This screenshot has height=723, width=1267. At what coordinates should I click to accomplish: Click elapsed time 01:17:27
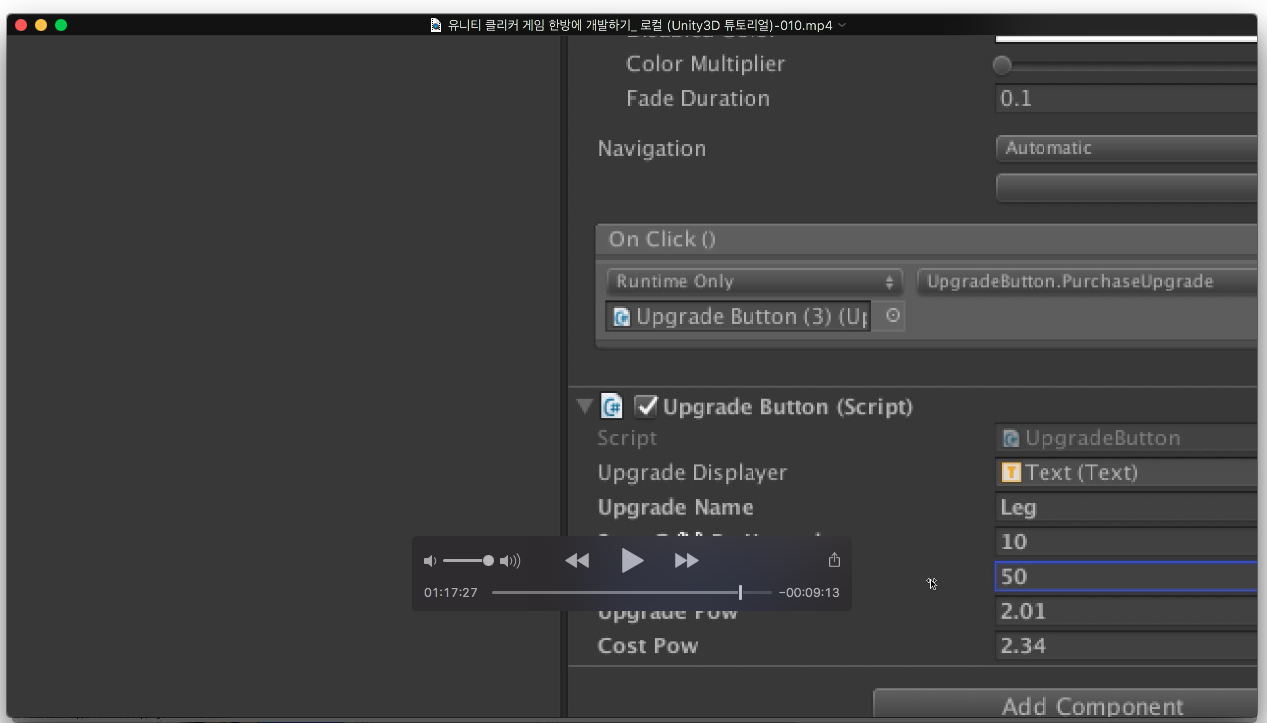tap(451, 593)
